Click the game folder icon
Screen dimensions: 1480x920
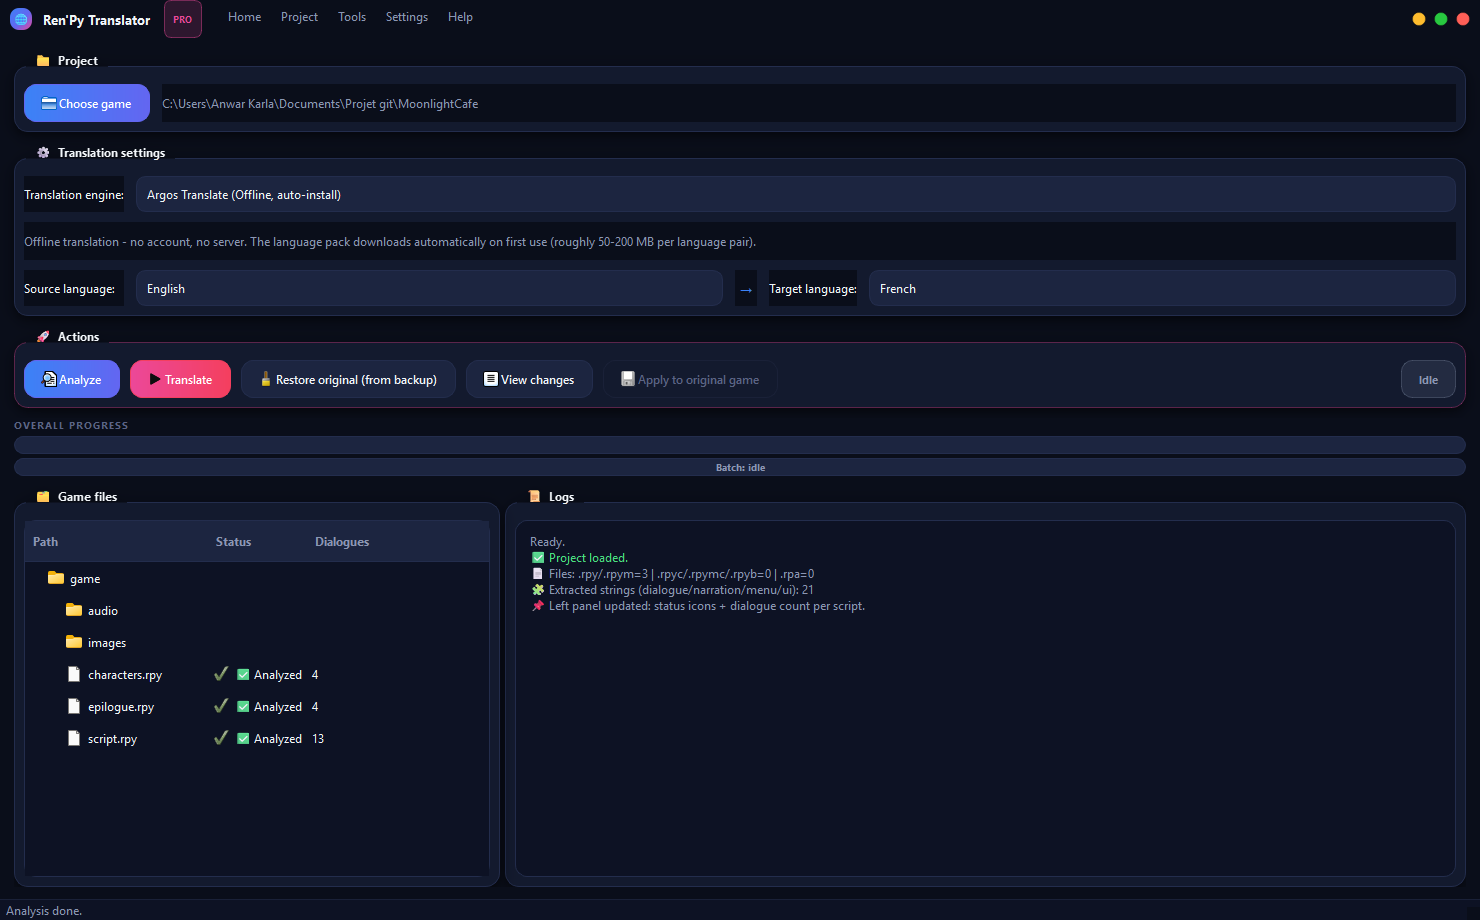[x=56, y=578]
